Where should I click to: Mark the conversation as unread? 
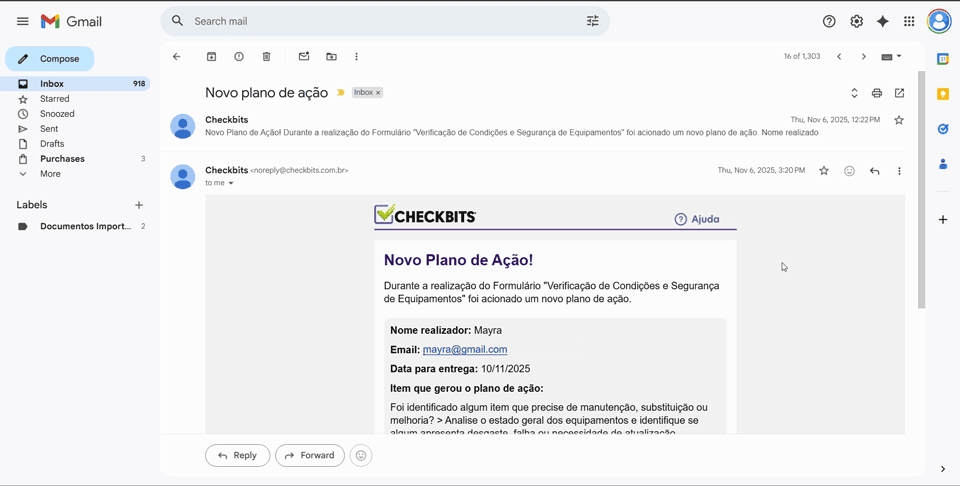coord(304,56)
